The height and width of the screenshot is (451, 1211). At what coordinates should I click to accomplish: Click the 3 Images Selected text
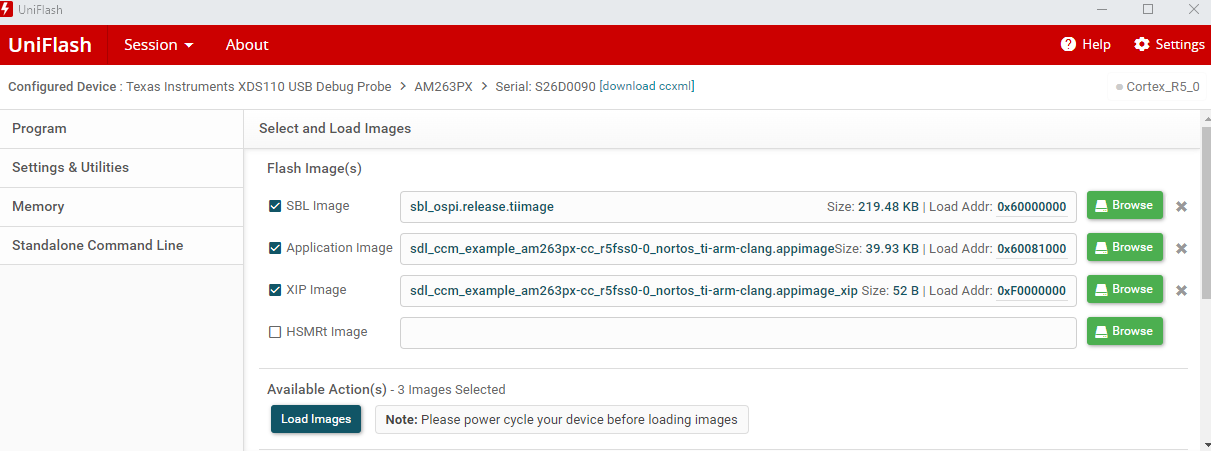[451, 390]
